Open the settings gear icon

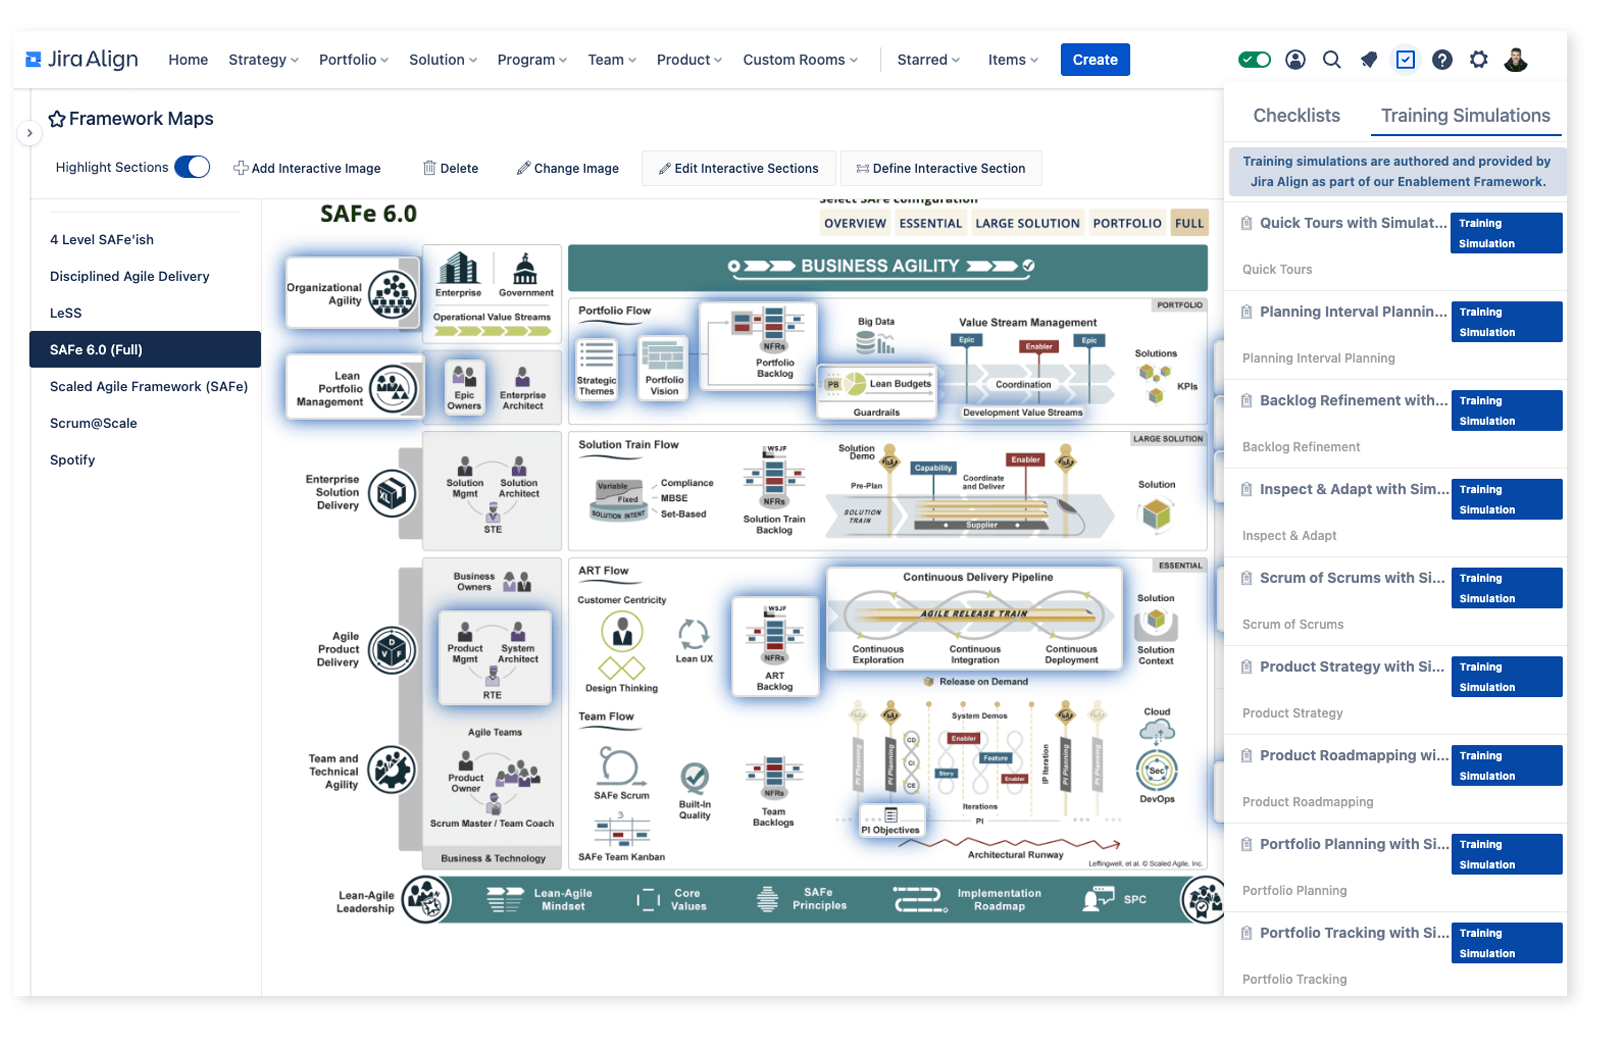(1478, 60)
